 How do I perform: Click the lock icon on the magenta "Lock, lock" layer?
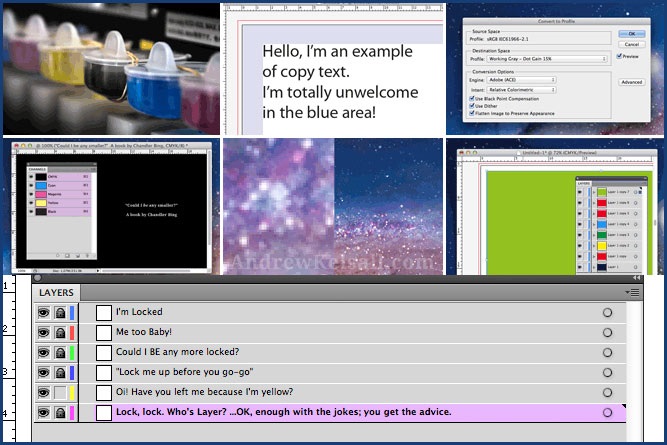point(60,413)
